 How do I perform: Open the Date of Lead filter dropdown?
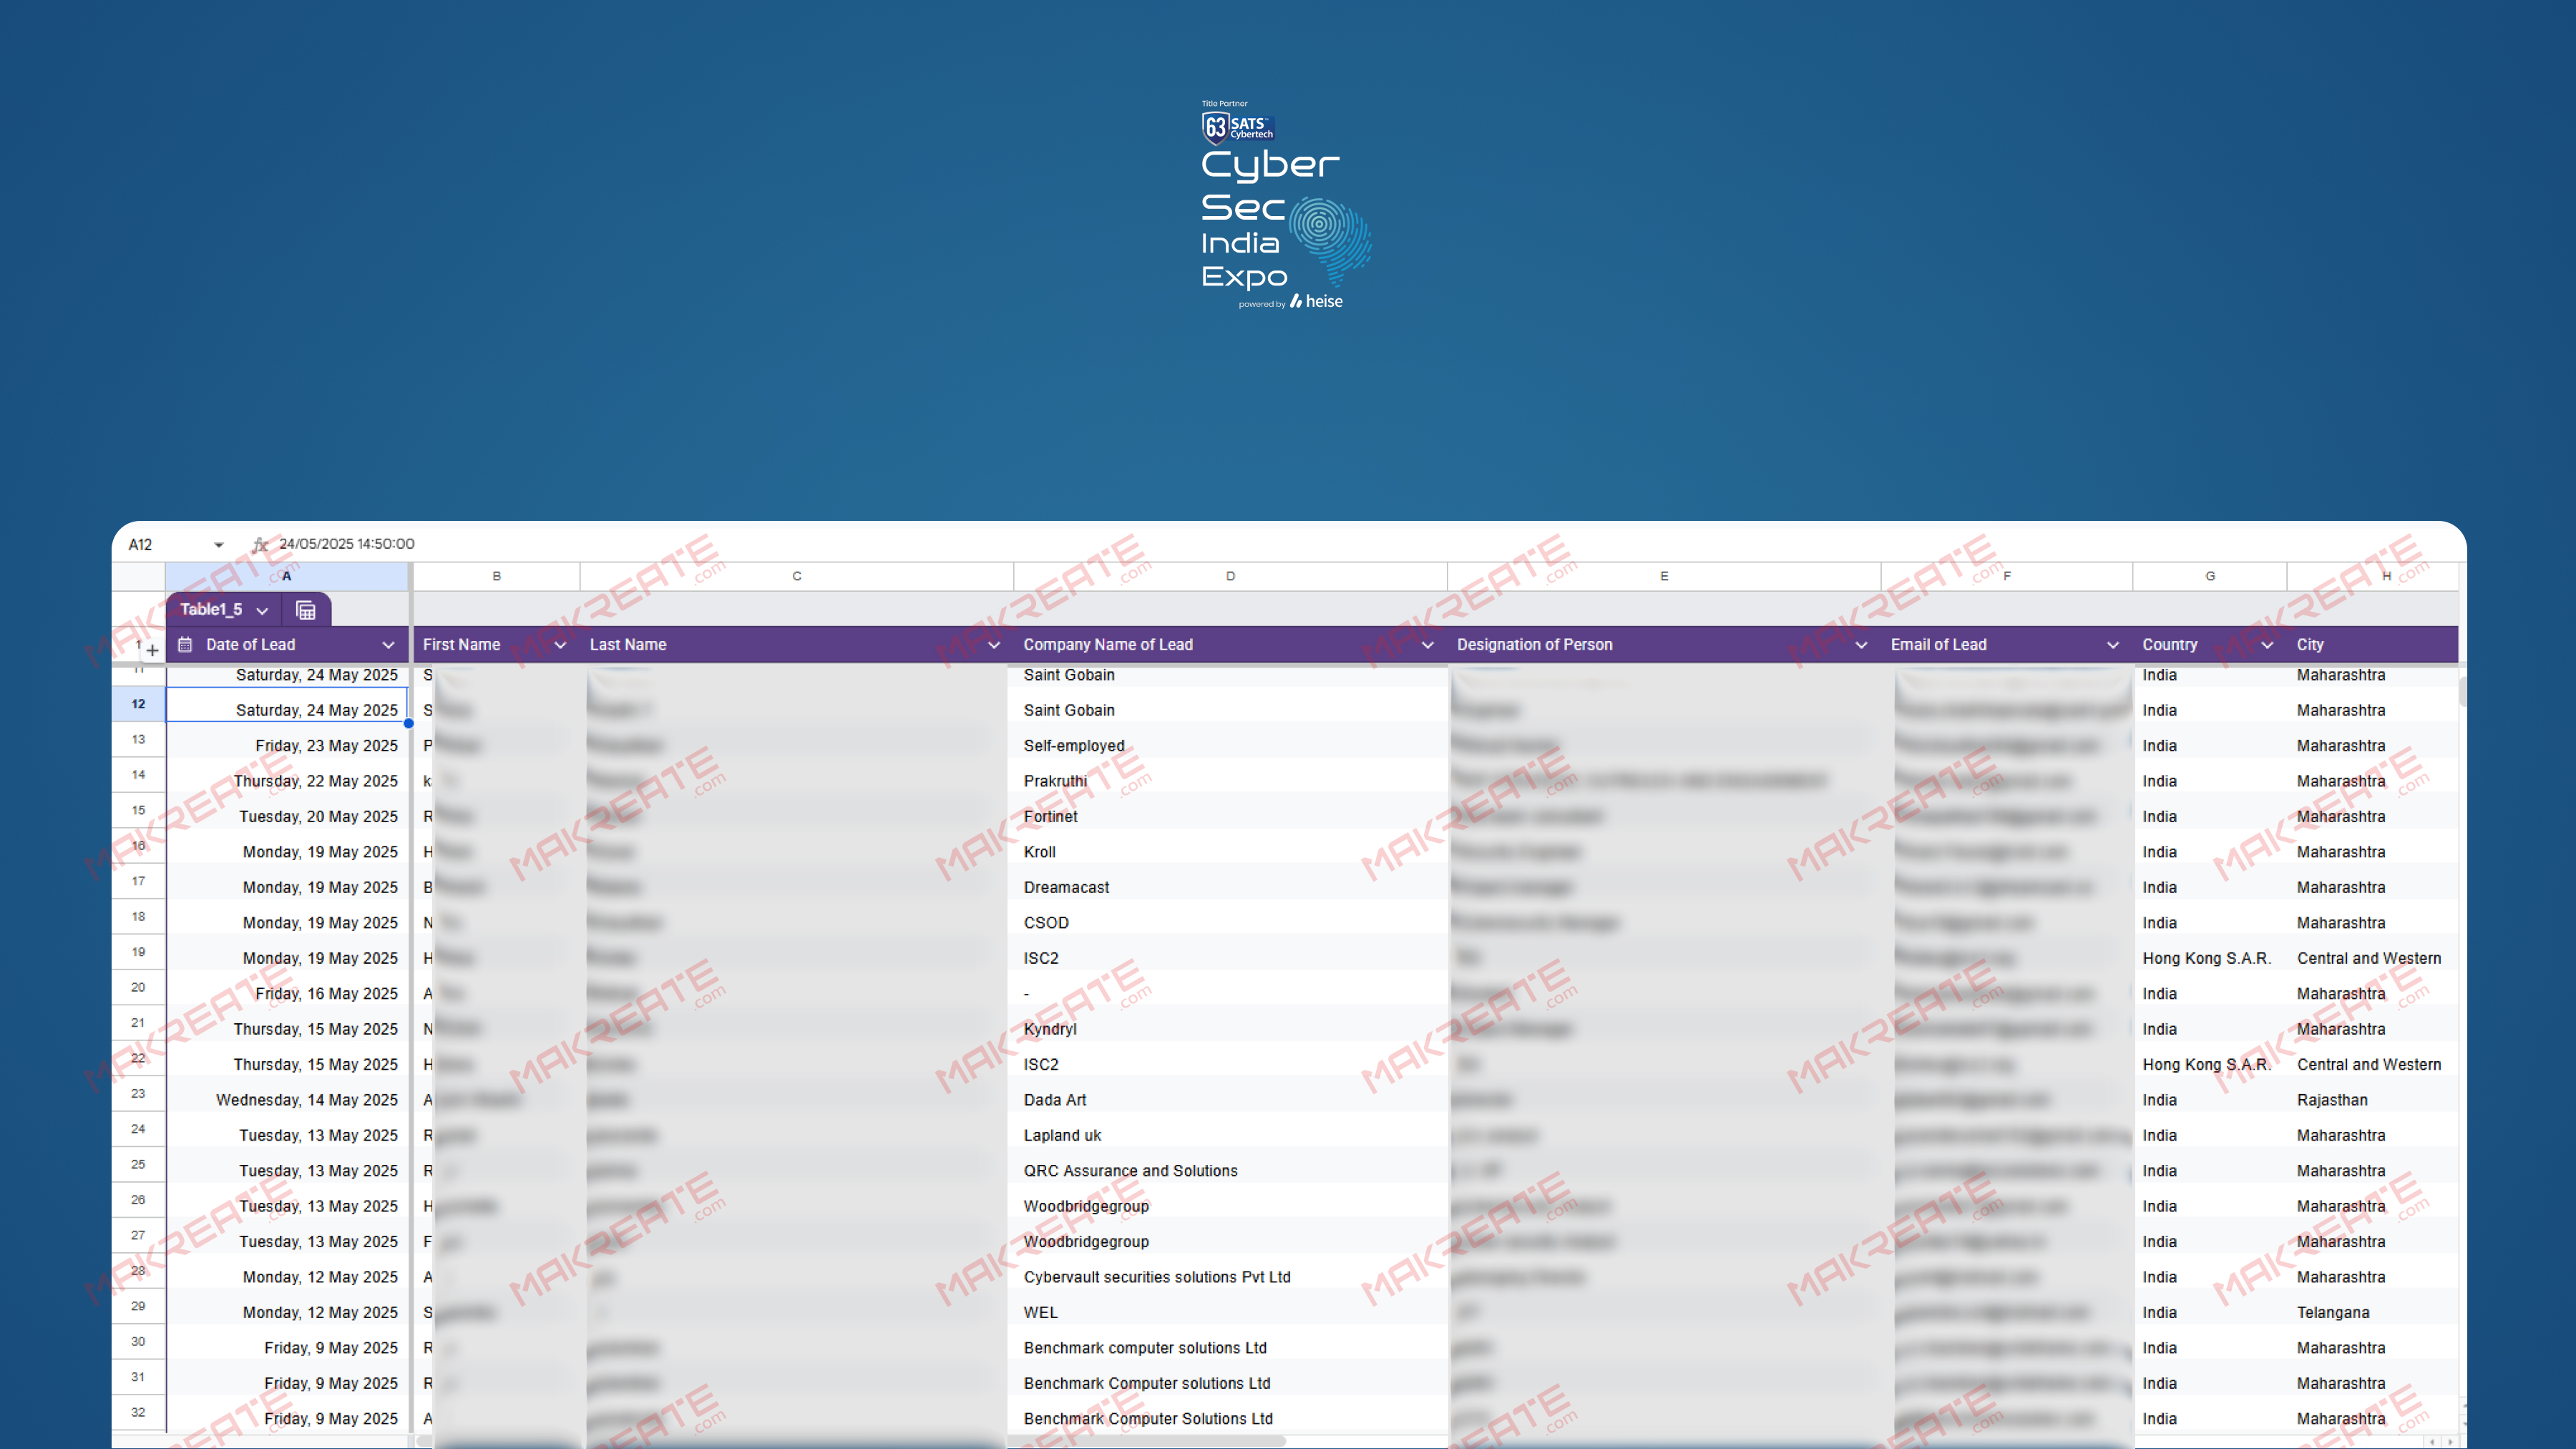(x=388, y=645)
